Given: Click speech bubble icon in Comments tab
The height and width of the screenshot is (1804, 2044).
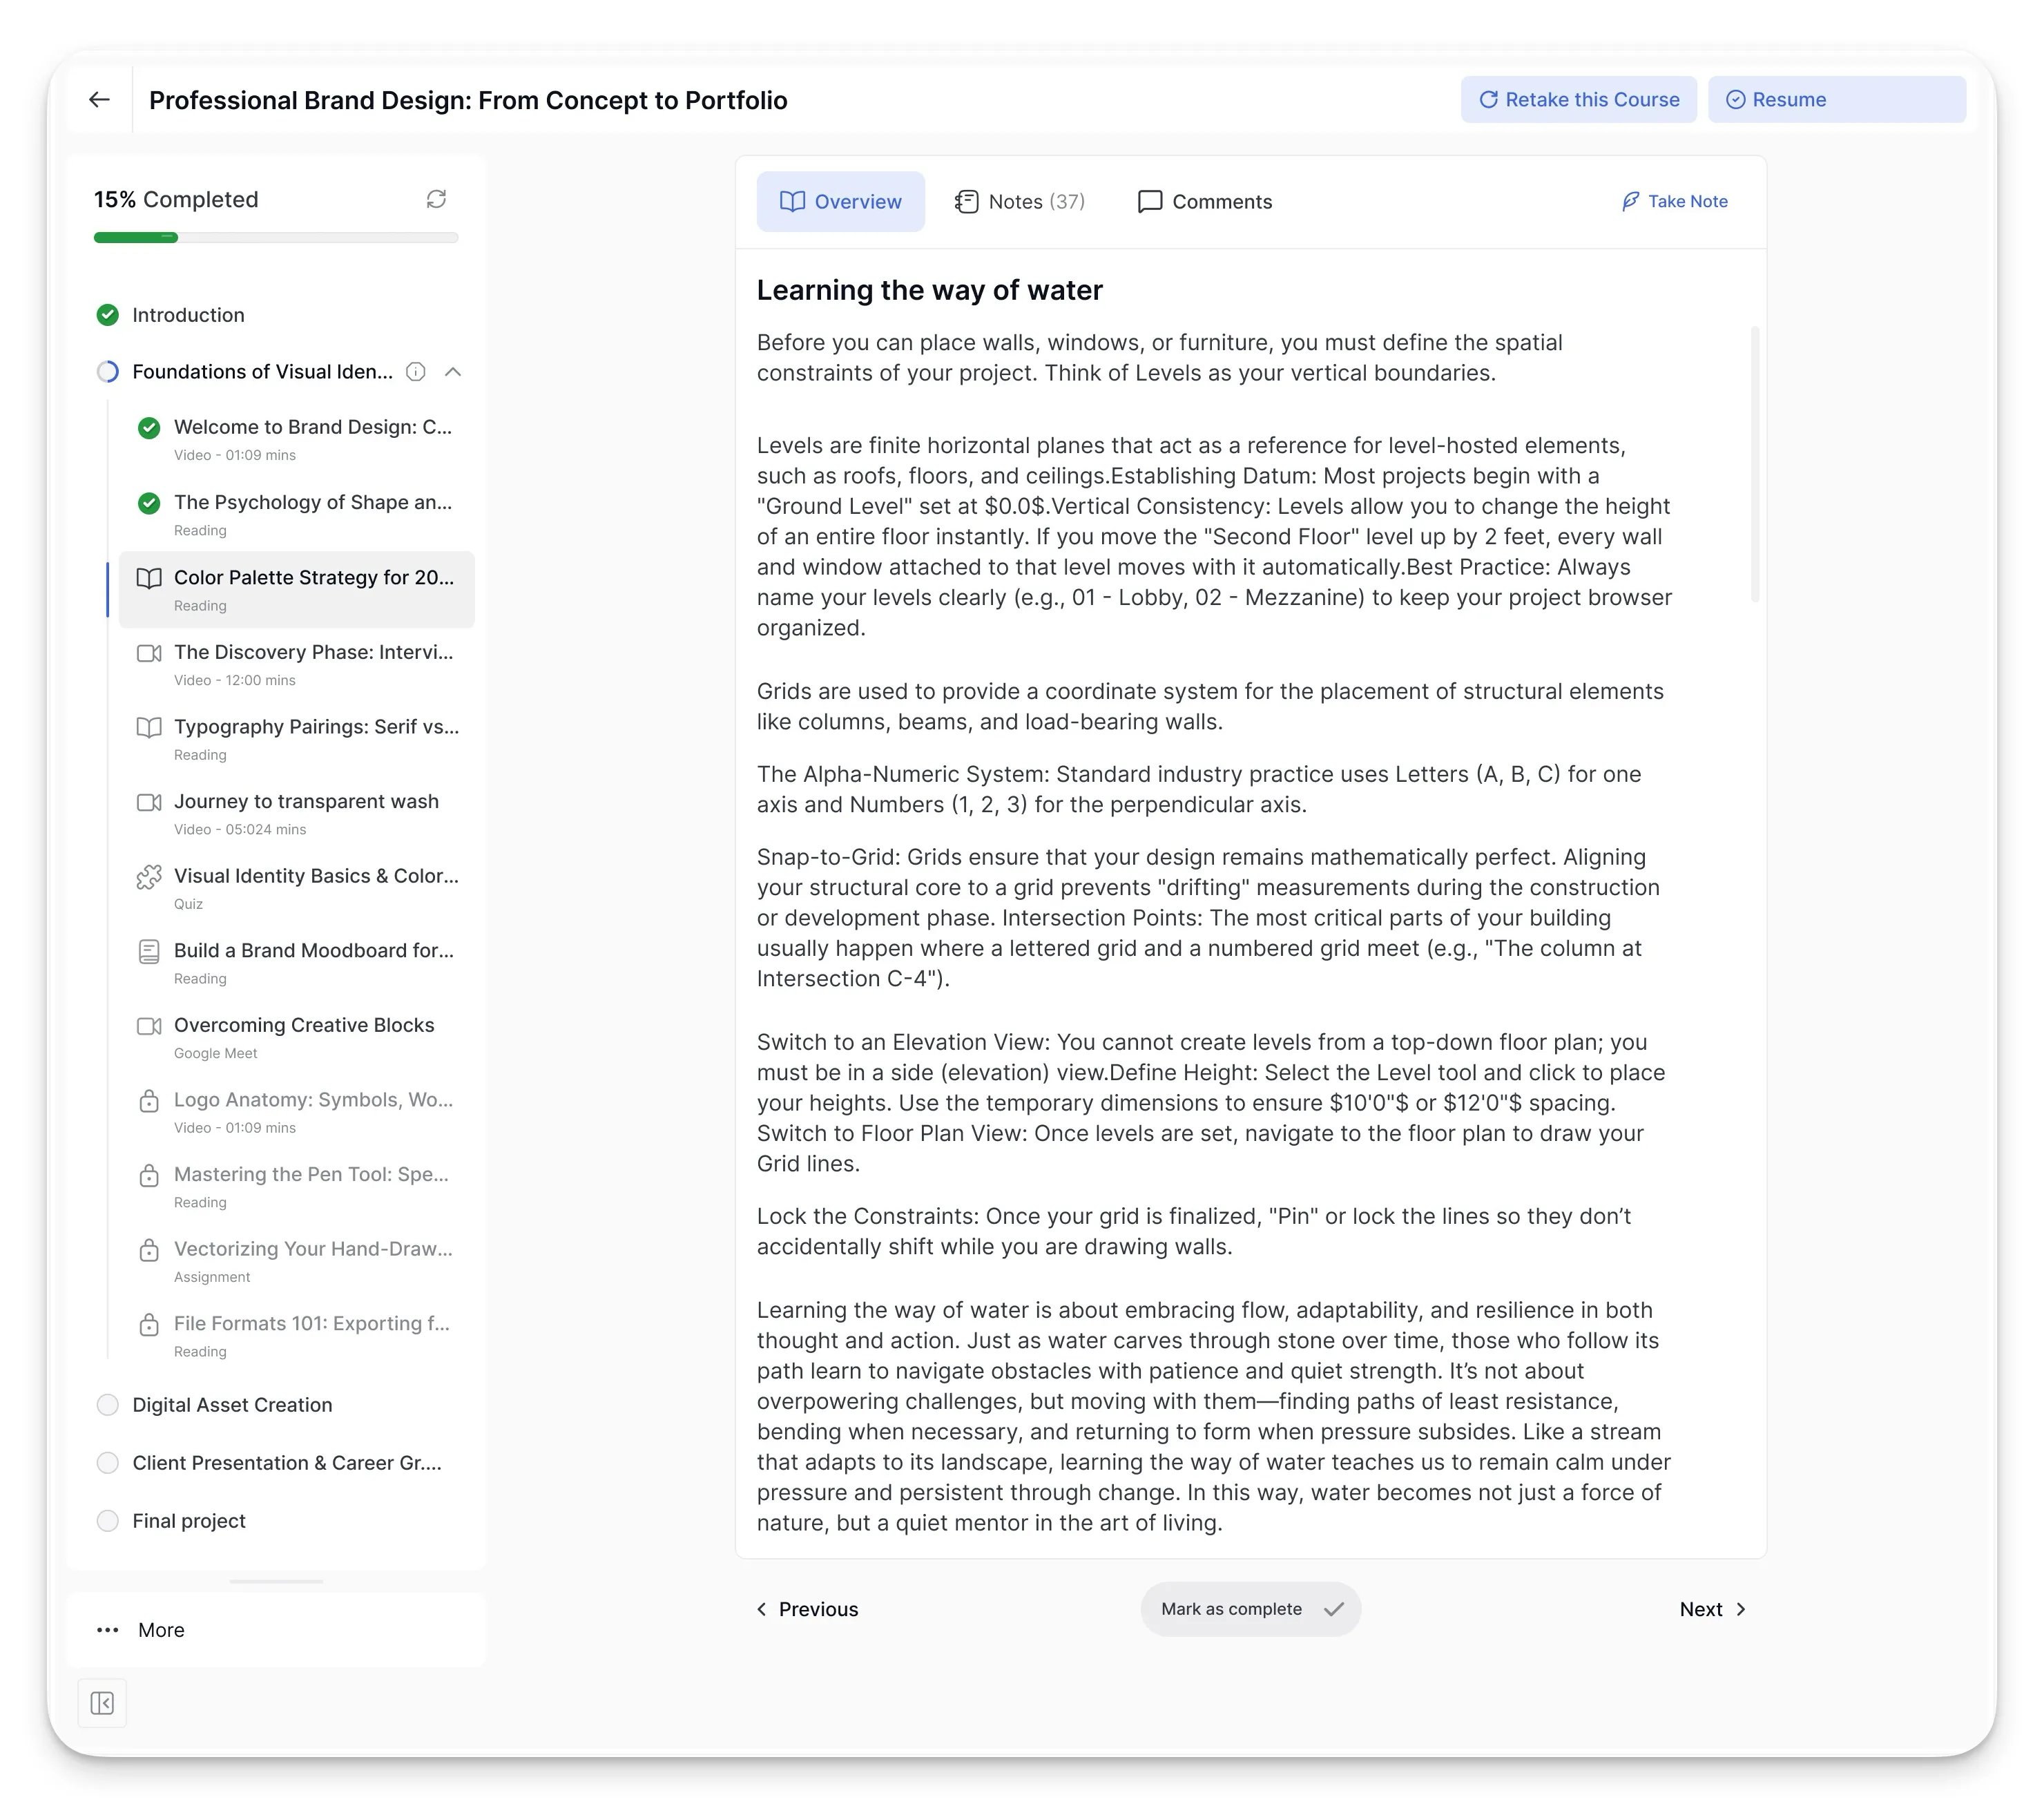Looking at the screenshot, I should coord(1150,202).
